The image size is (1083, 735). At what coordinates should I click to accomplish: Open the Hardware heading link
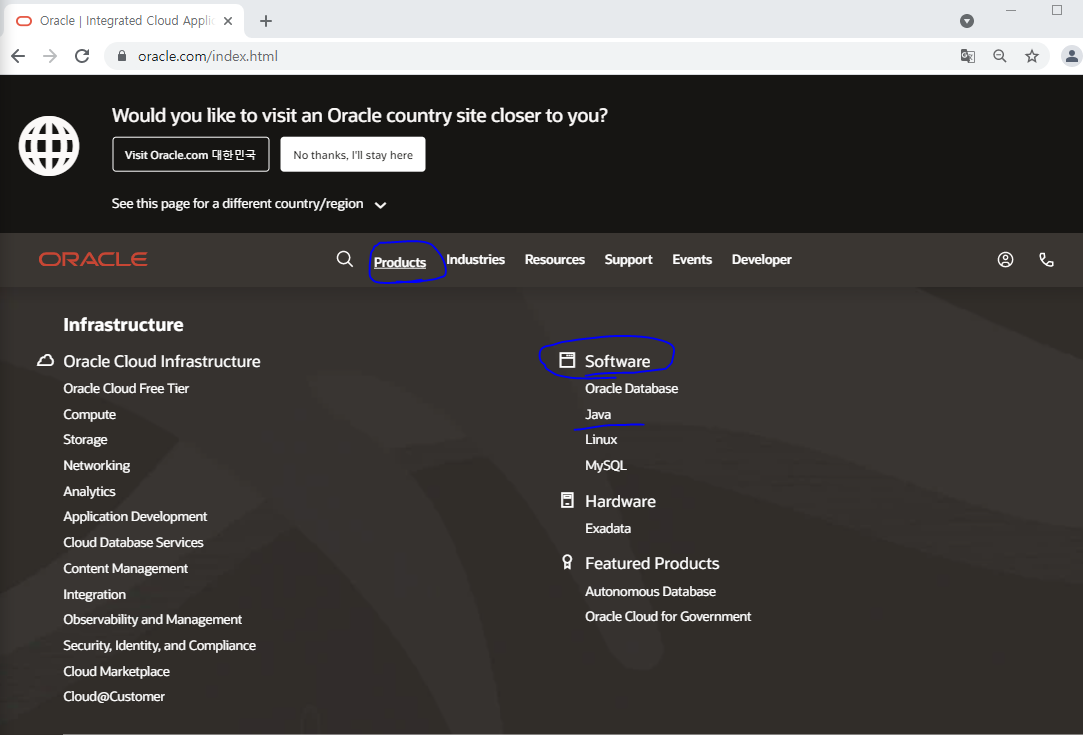[620, 502]
